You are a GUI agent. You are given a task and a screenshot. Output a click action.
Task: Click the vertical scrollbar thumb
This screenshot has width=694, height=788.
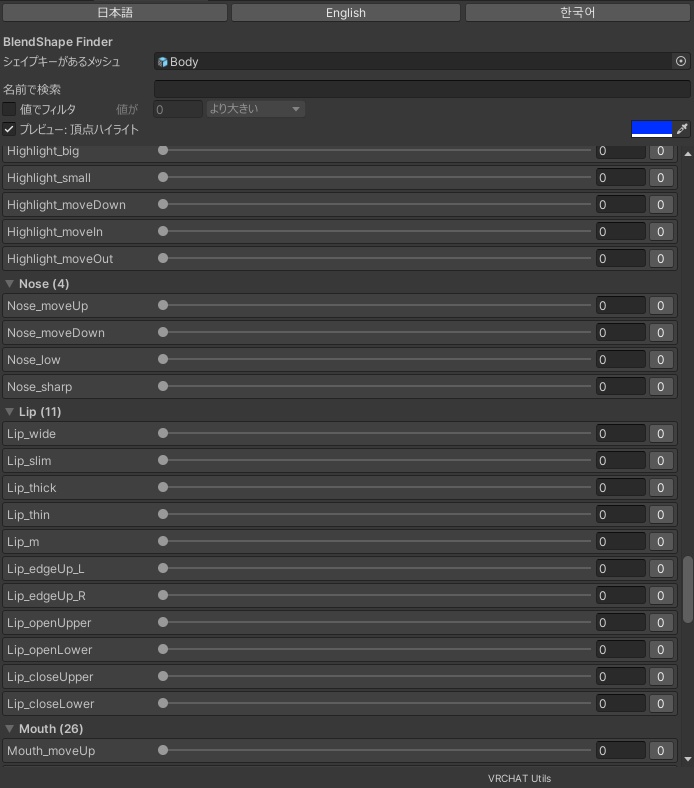point(688,589)
